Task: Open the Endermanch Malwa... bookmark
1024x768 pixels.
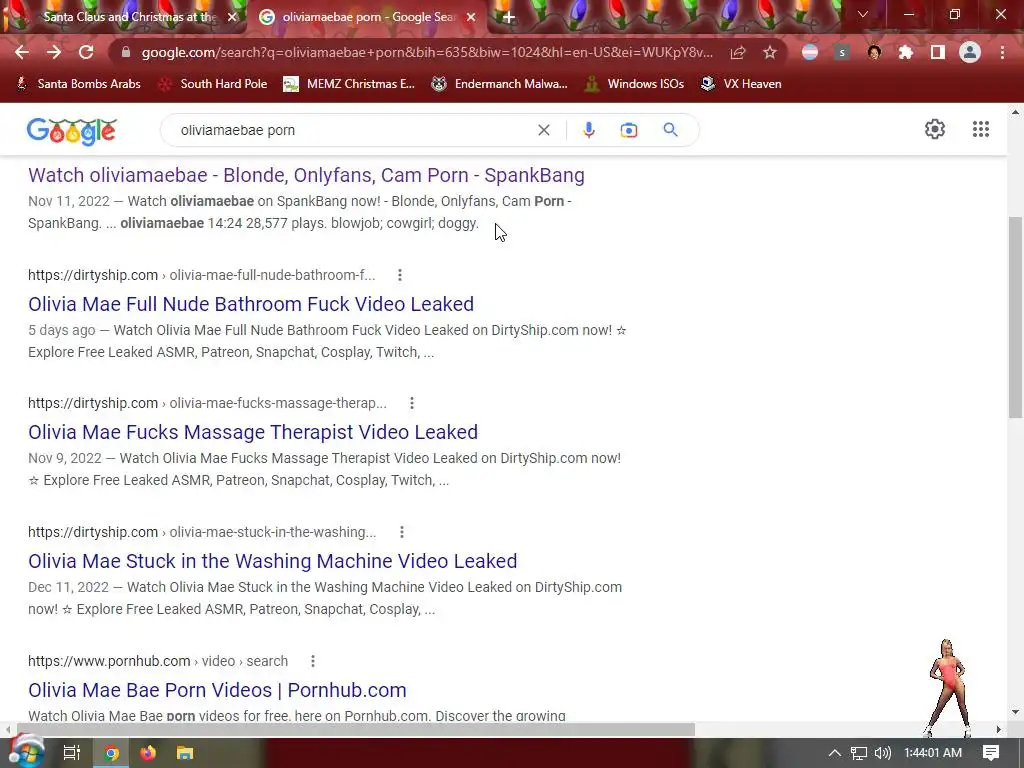Action: [500, 84]
